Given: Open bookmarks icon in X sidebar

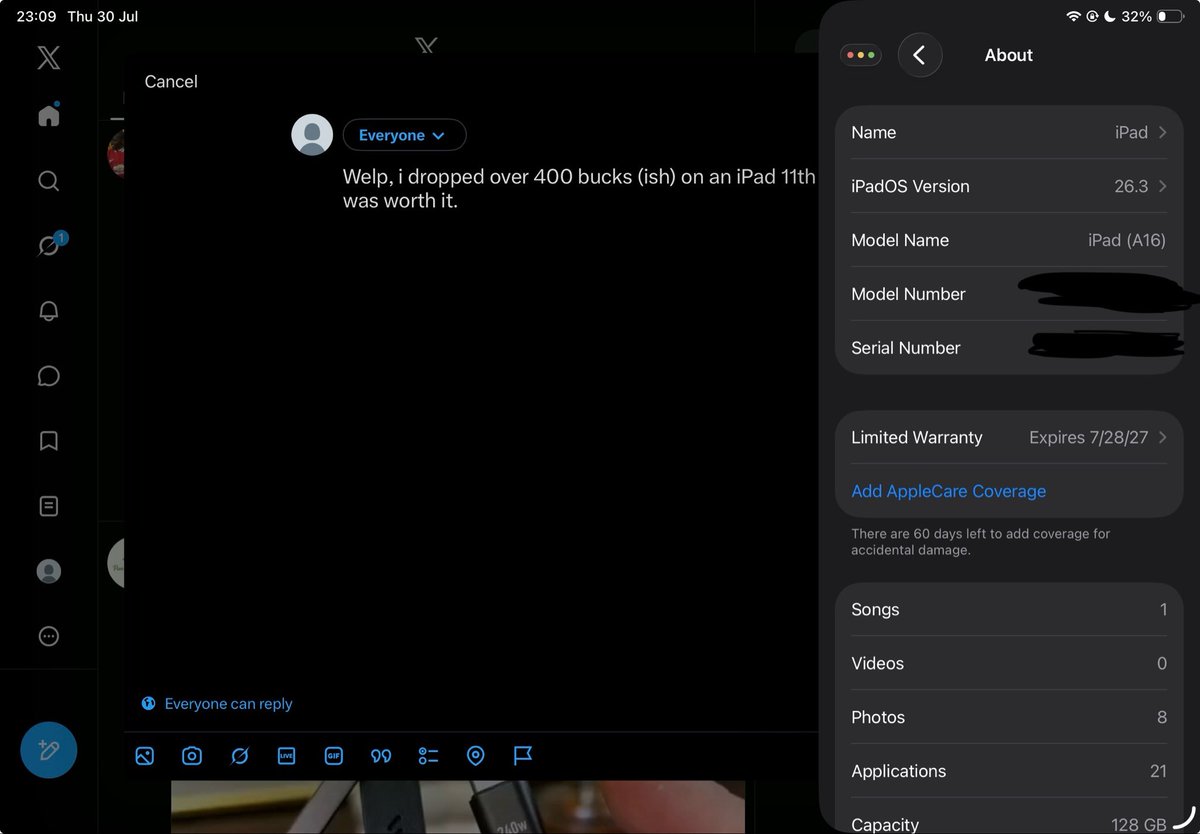Looking at the screenshot, I should point(48,441).
